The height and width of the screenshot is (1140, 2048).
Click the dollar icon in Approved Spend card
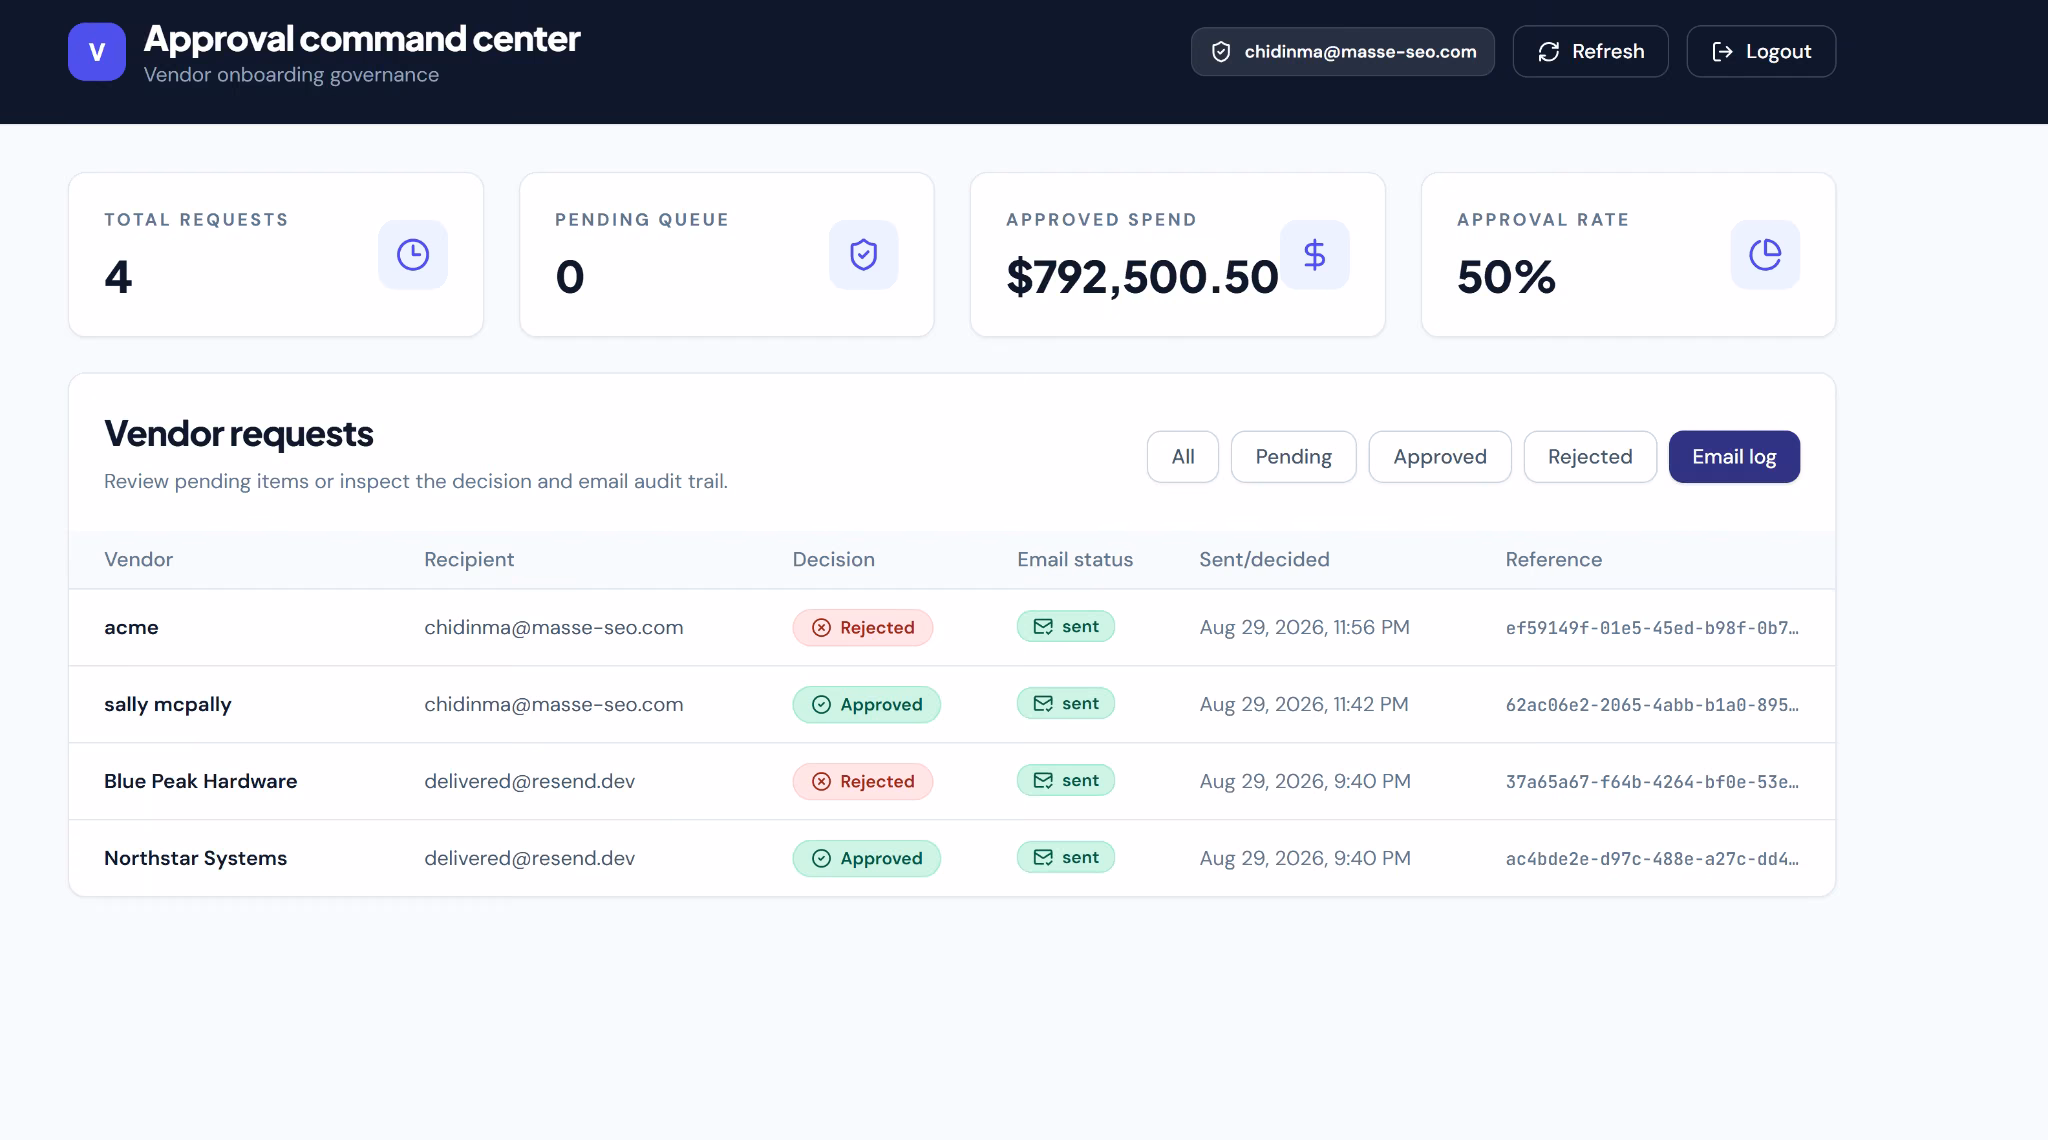tap(1315, 255)
